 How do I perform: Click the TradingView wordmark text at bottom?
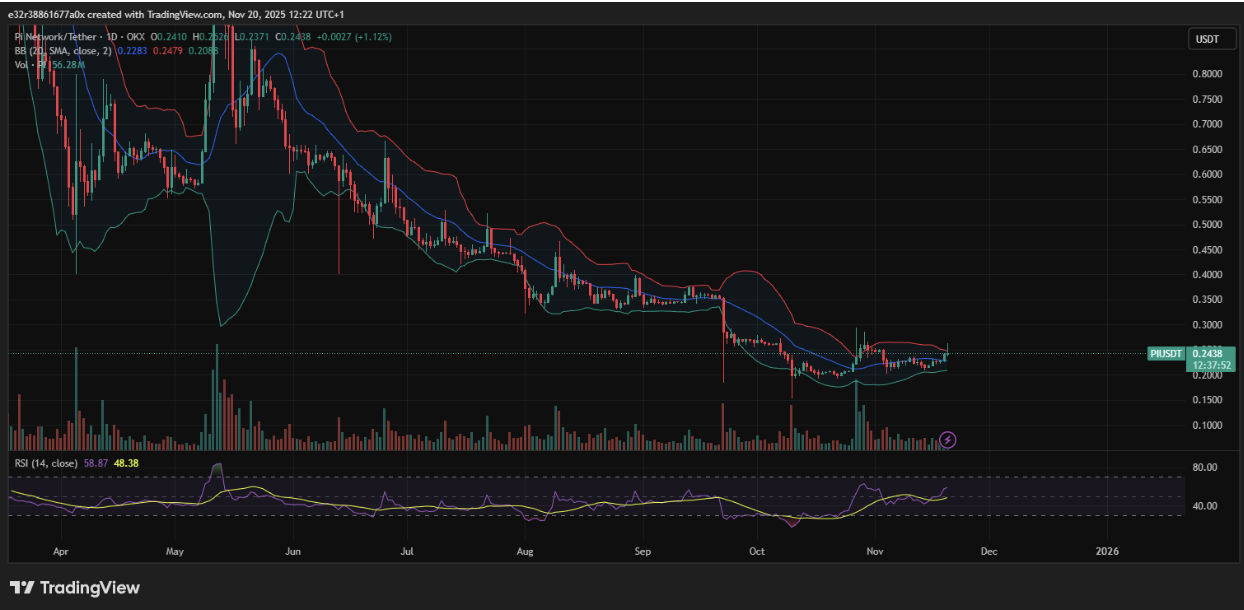tap(90, 589)
